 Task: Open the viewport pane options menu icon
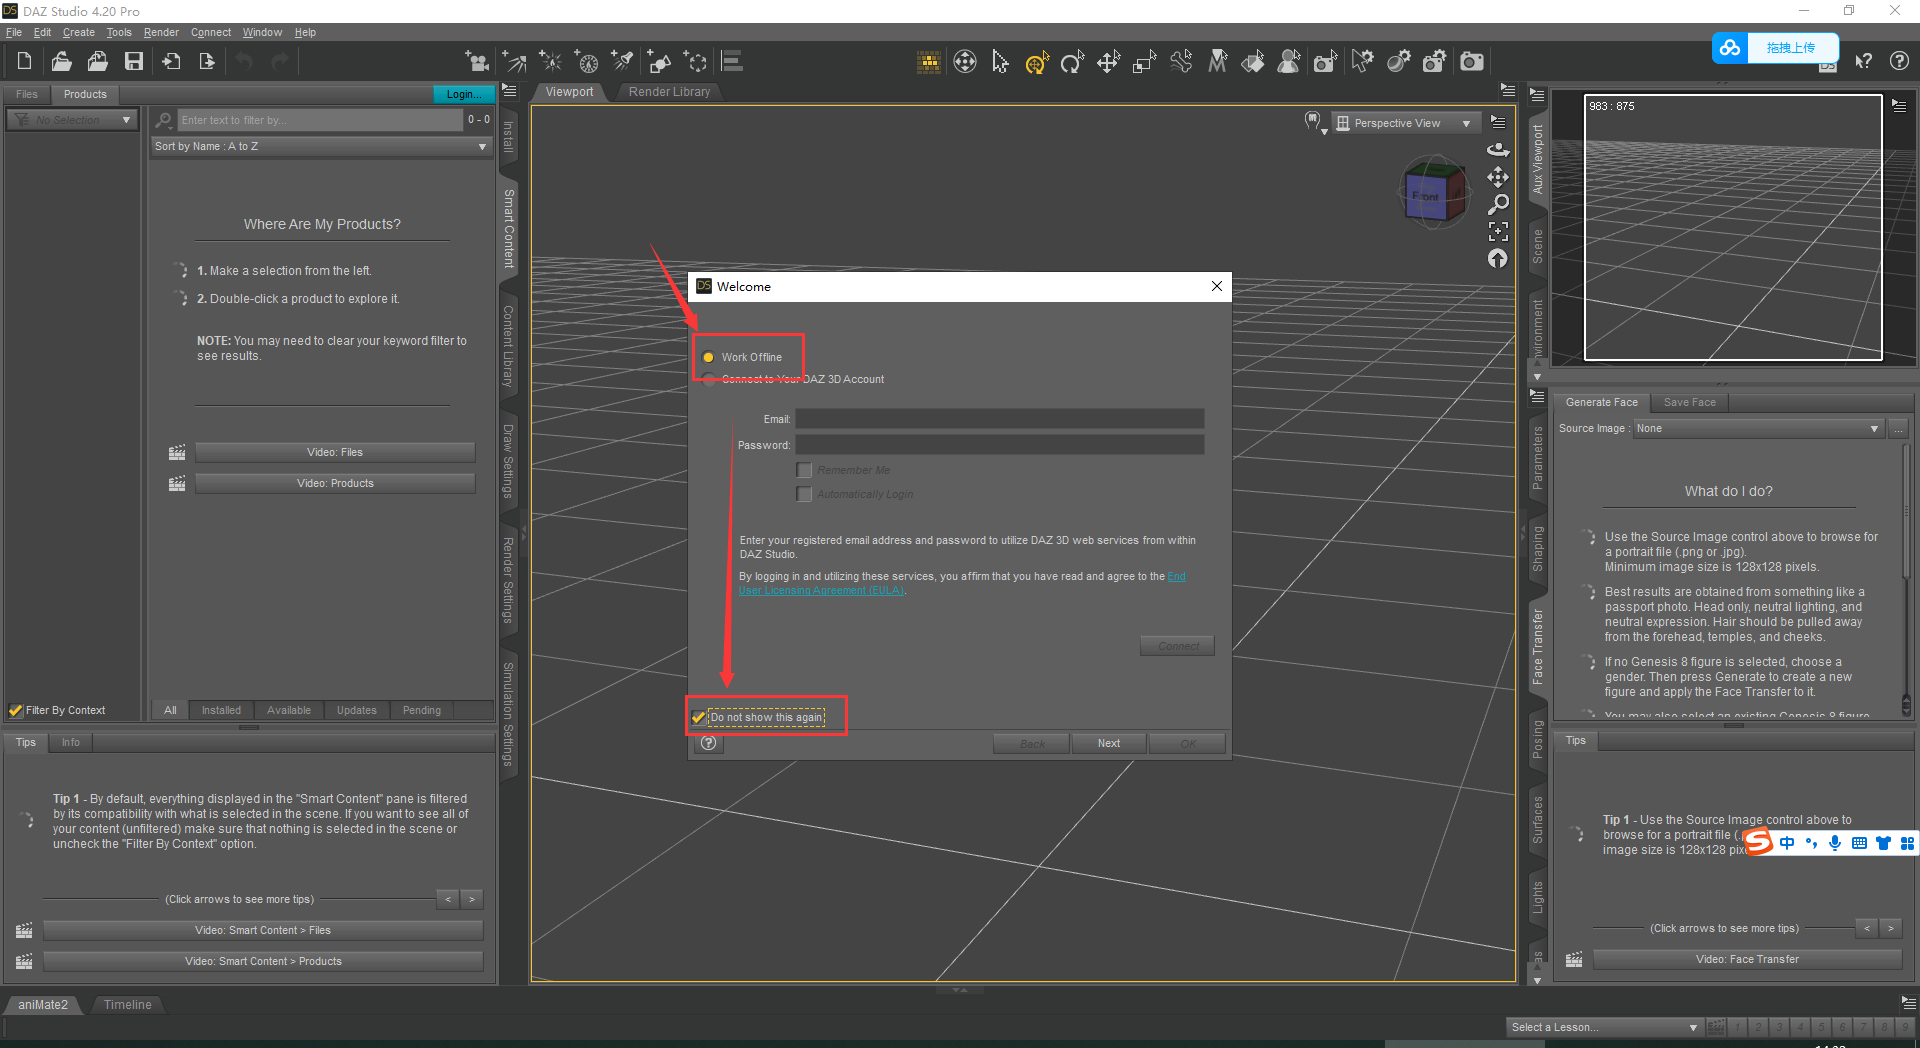[1508, 91]
